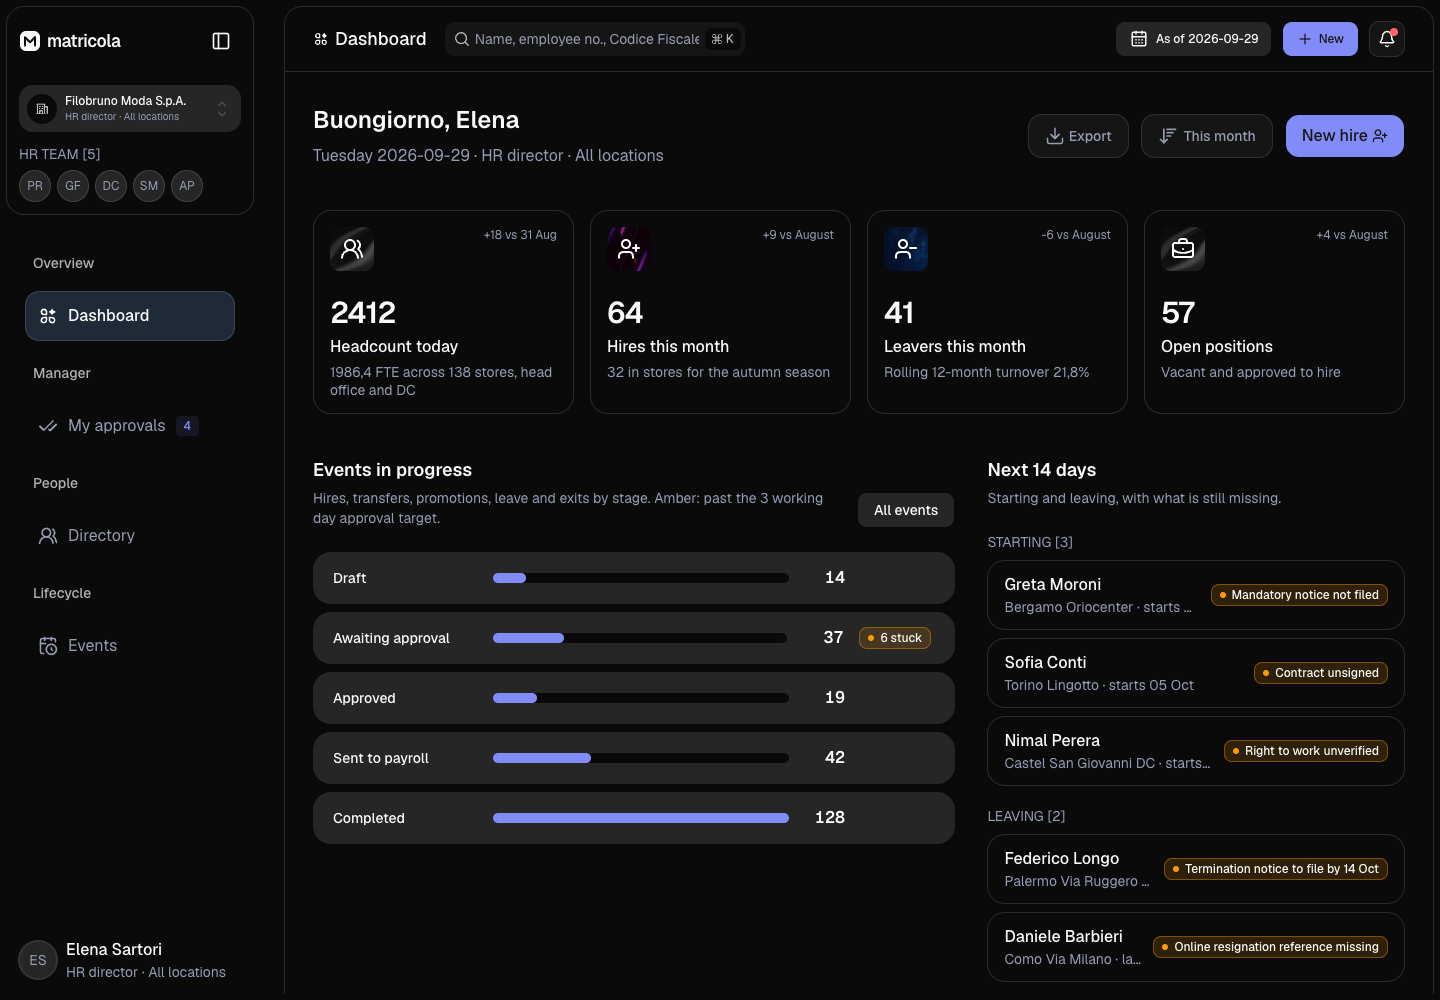Open the notifications bell
1440x1000 pixels.
click(x=1387, y=39)
